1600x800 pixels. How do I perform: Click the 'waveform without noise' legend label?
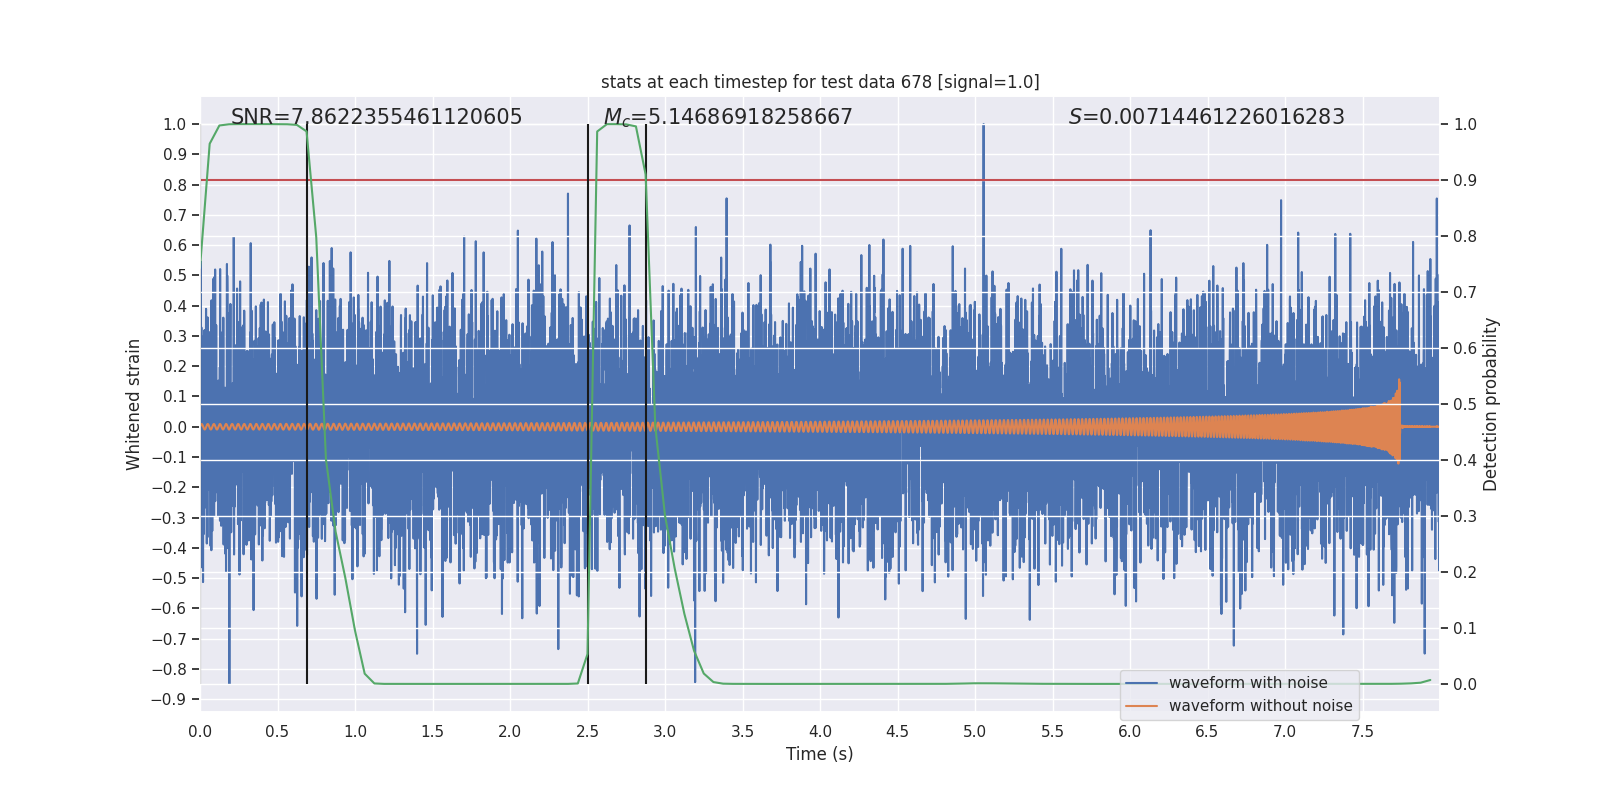[1260, 706]
